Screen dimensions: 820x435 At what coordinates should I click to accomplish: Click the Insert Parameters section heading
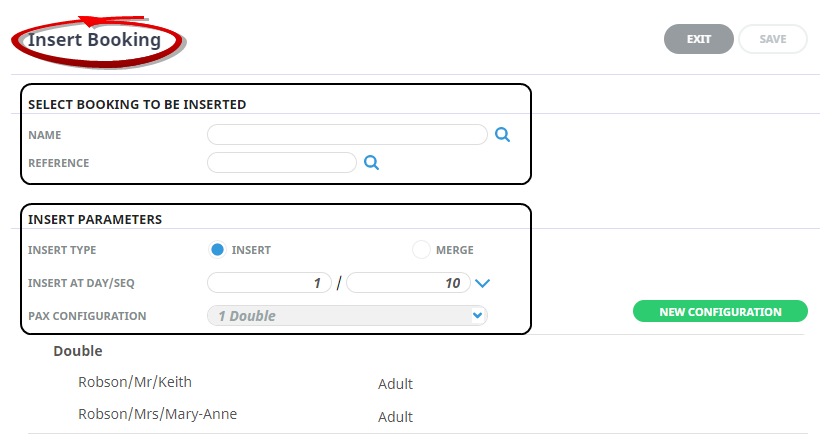coord(95,219)
